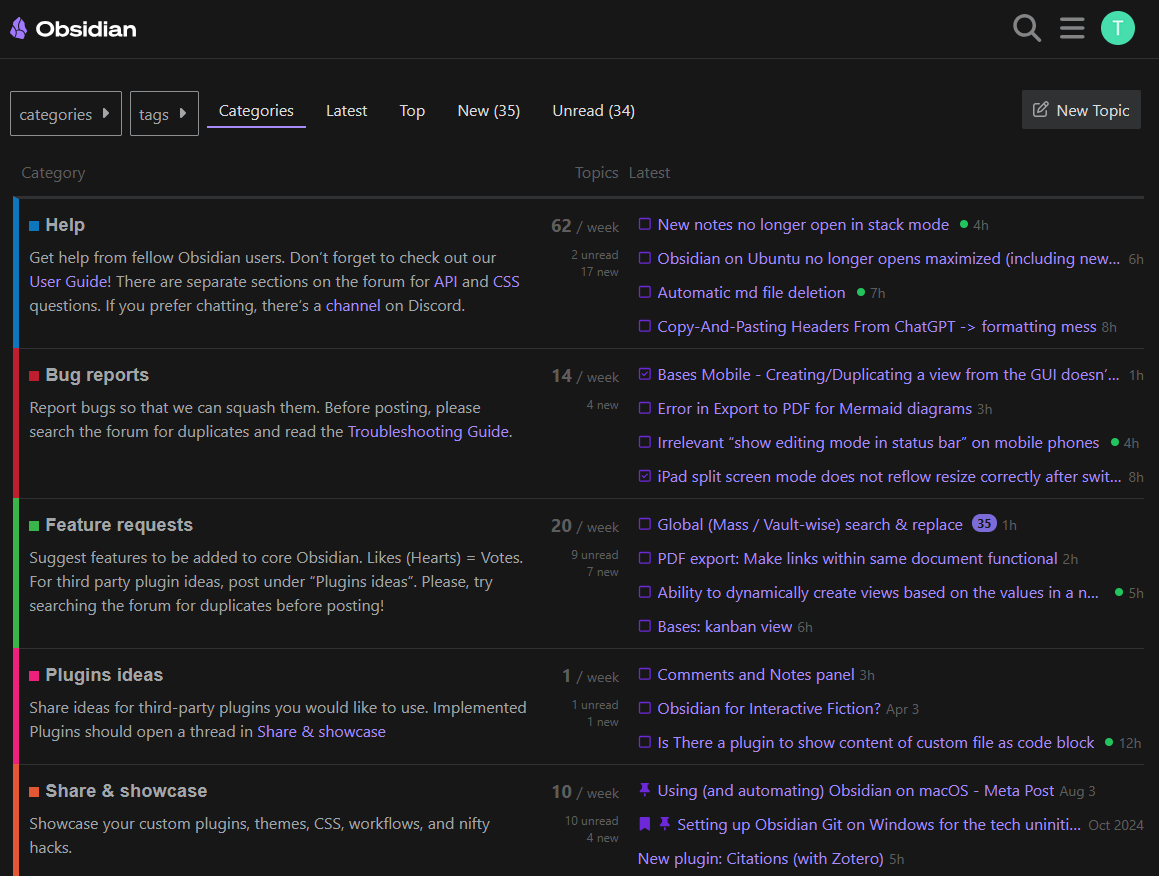Open PDF export links functional topic

click(857, 559)
